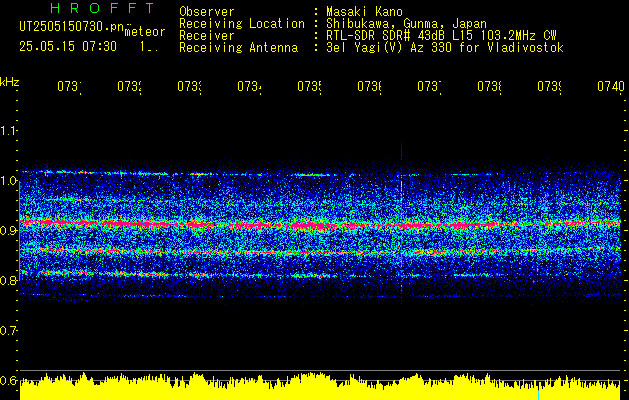Click the cyan marker in the yellow level graph
This screenshot has width=629, height=400.
[538, 393]
